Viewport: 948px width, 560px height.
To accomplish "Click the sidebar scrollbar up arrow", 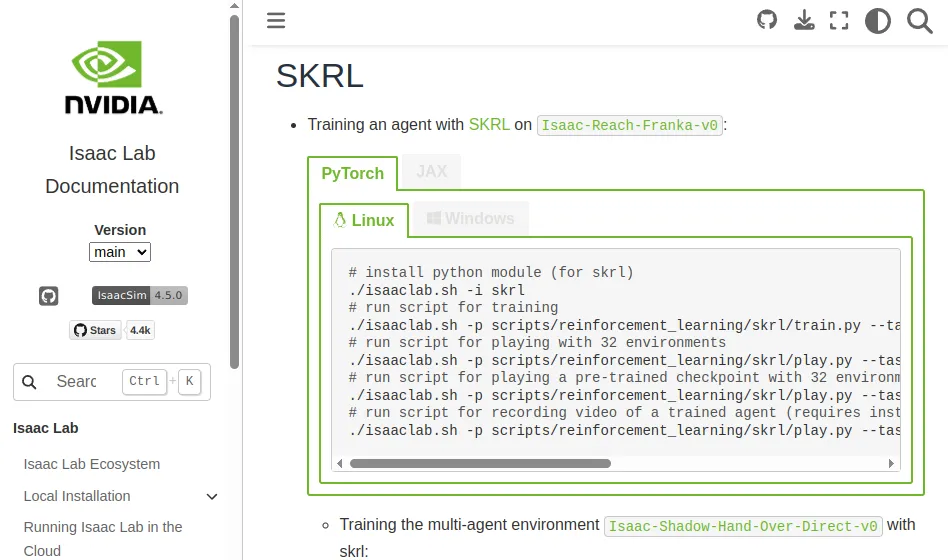I will (235, 5).
